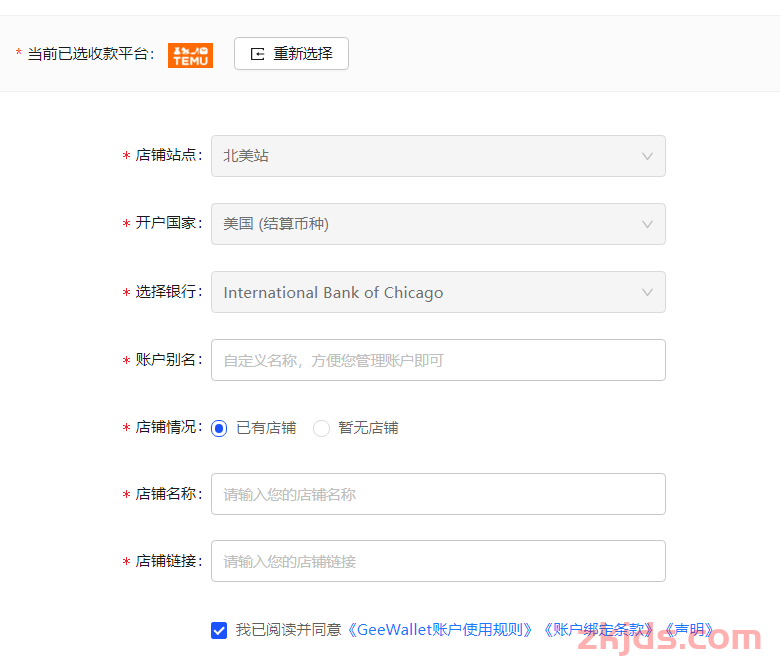The width and height of the screenshot is (780, 669).
Task: Open the 选择银行 International Bank of Chicago dropdown
Action: click(x=438, y=292)
